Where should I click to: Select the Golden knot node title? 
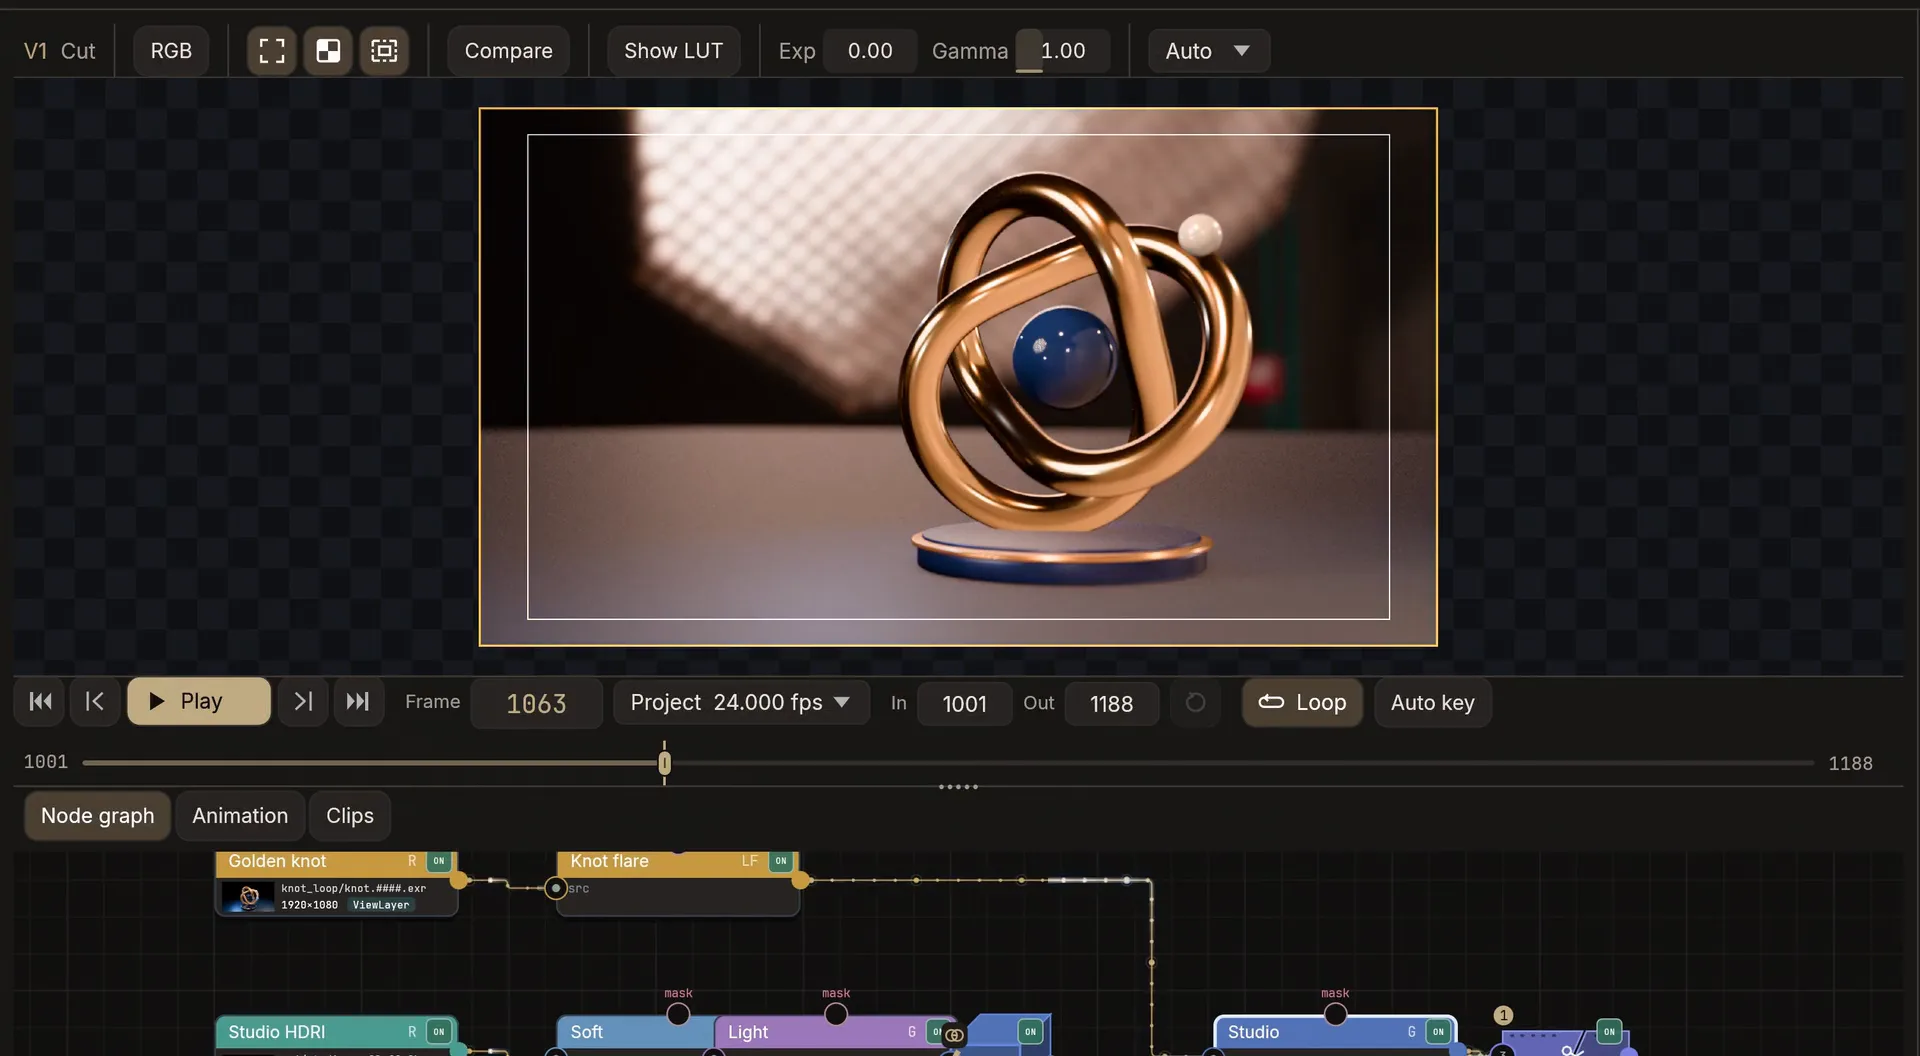click(x=277, y=861)
